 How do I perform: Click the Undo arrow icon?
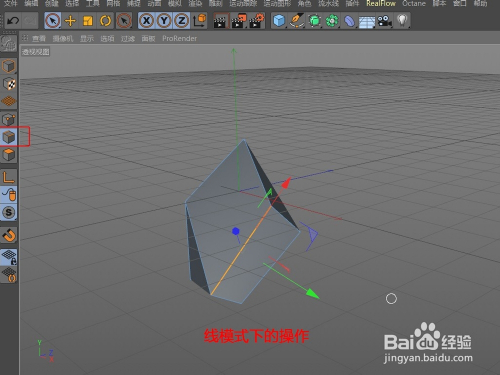tap(13, 21)
